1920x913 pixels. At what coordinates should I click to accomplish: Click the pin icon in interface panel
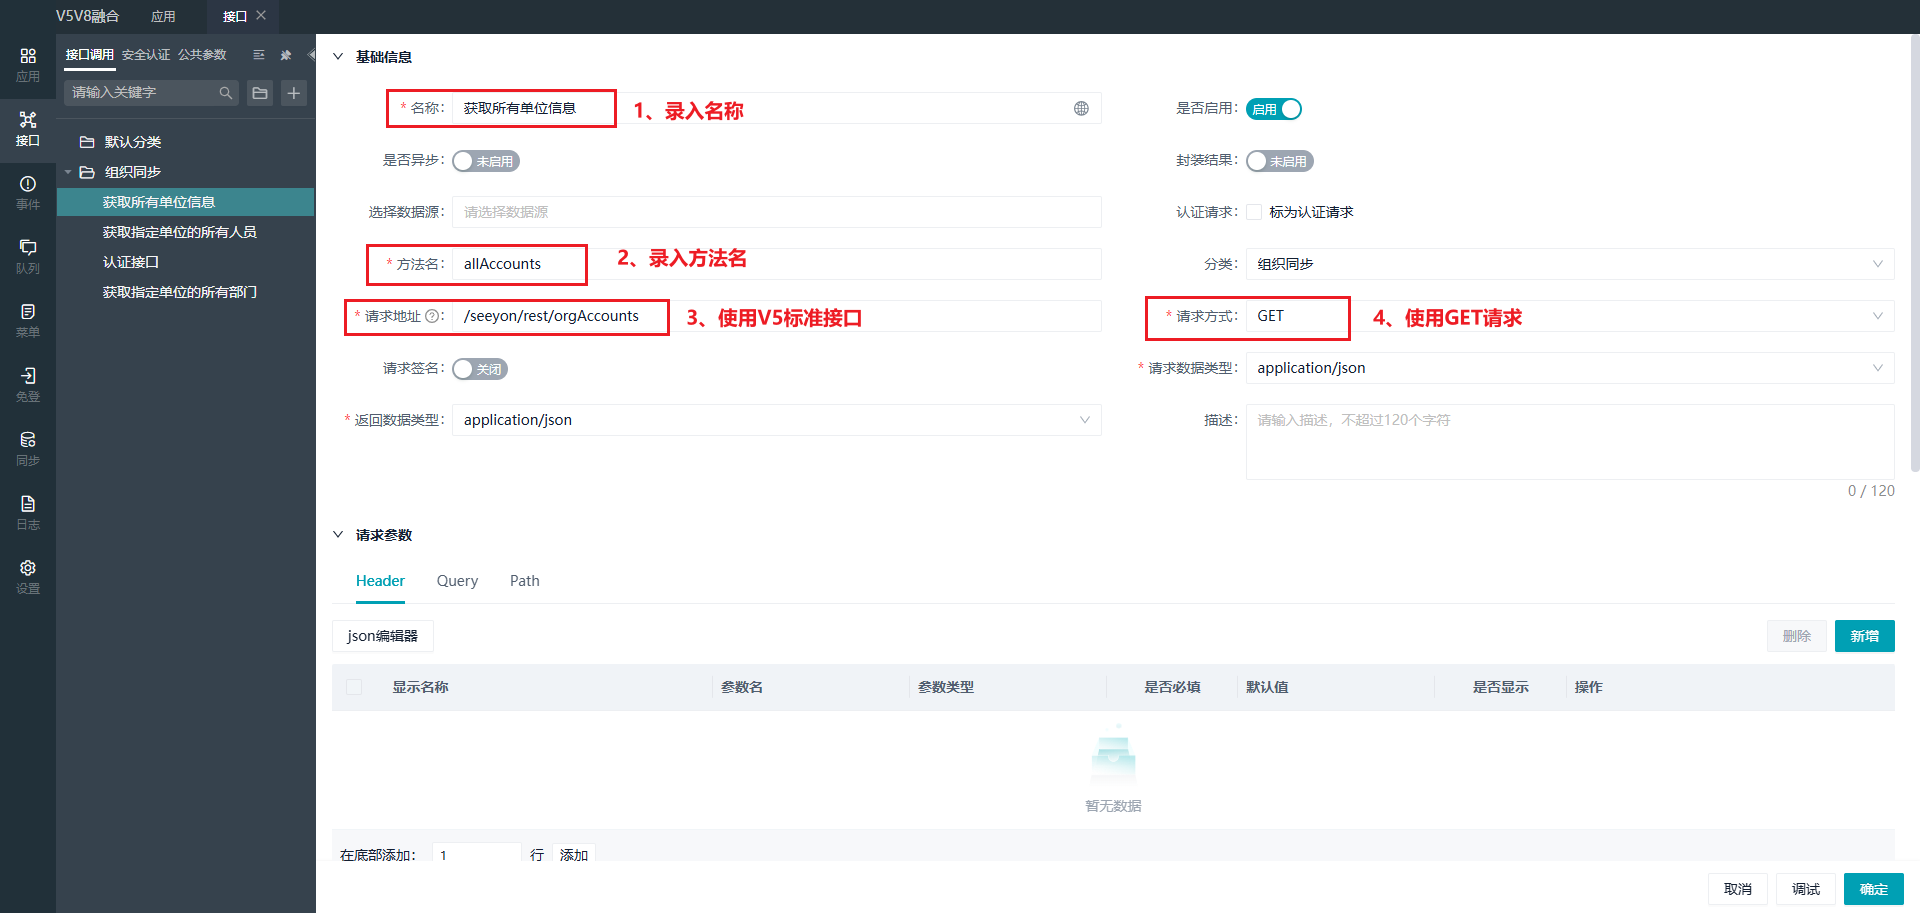point(285,55)
